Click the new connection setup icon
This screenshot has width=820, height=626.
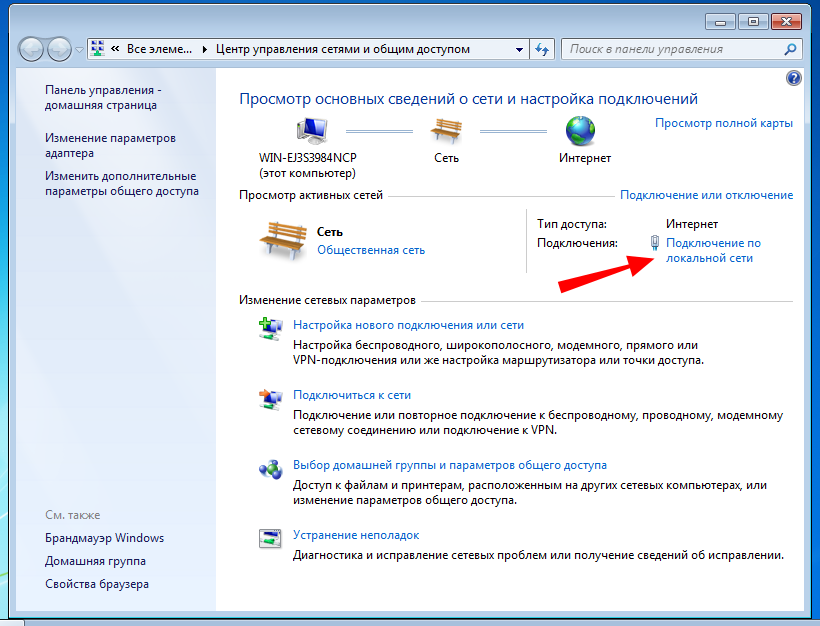coord(270,328)
